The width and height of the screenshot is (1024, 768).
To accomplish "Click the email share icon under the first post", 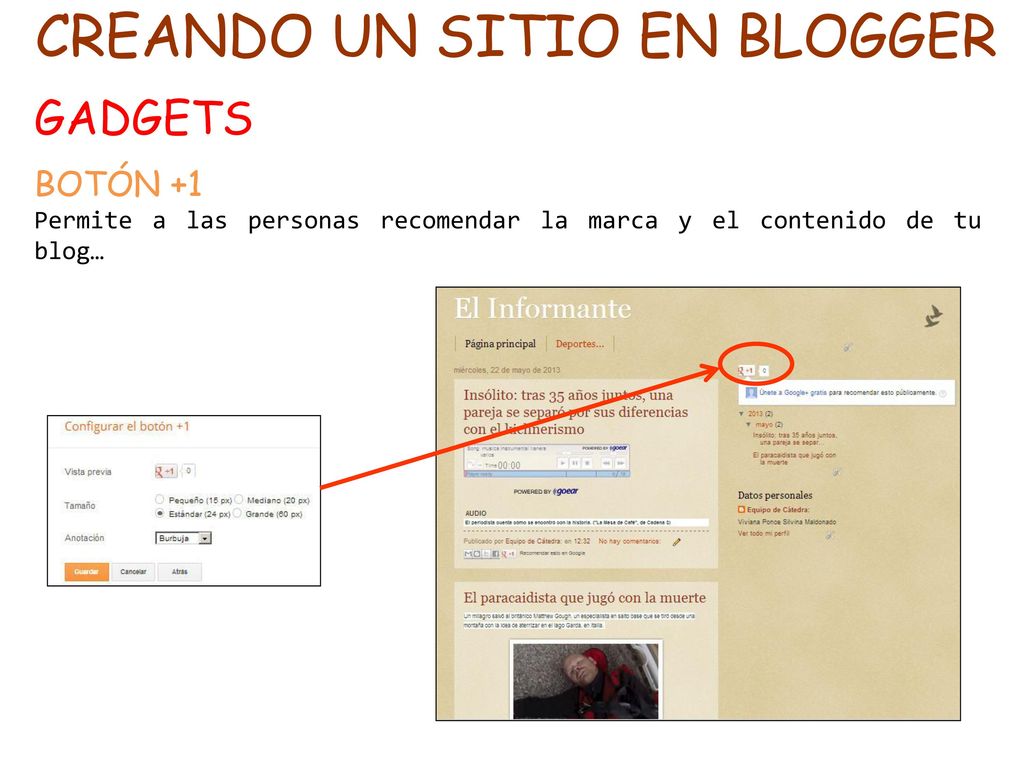I will pos(468,554).
